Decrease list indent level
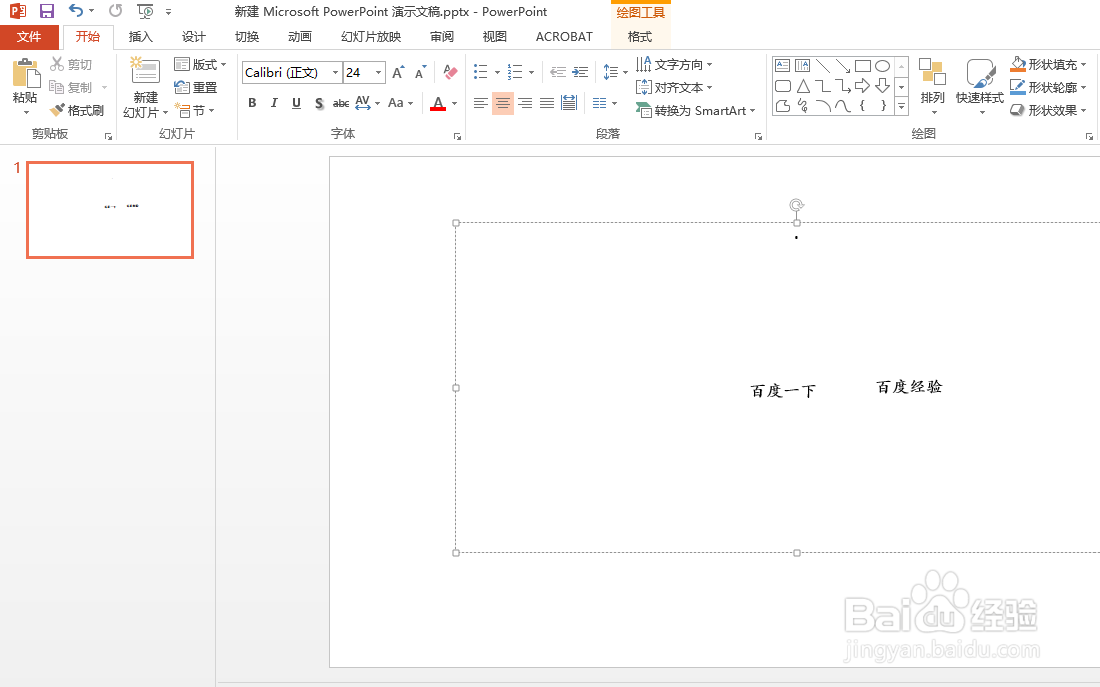Screen dimensions: 1100x687 coord(558,72)
